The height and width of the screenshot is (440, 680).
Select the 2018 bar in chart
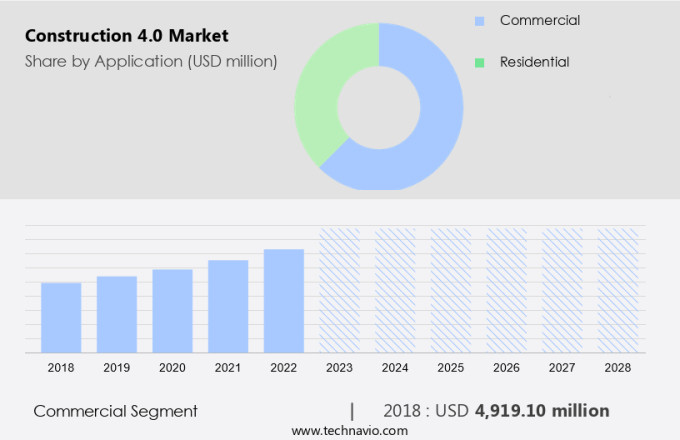(x=61, y=317)
